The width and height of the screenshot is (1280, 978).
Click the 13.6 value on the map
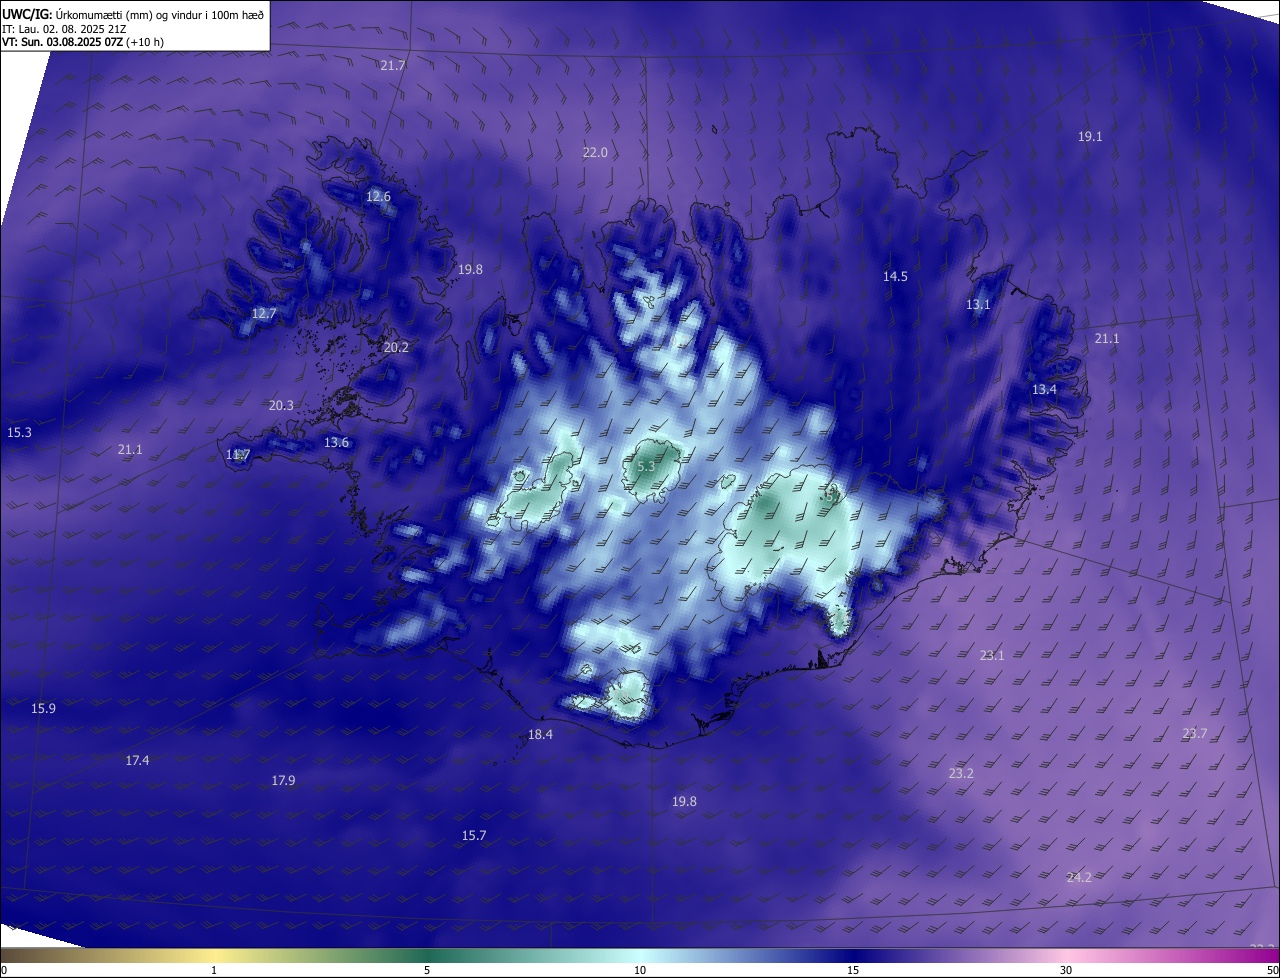coord(336,442)
